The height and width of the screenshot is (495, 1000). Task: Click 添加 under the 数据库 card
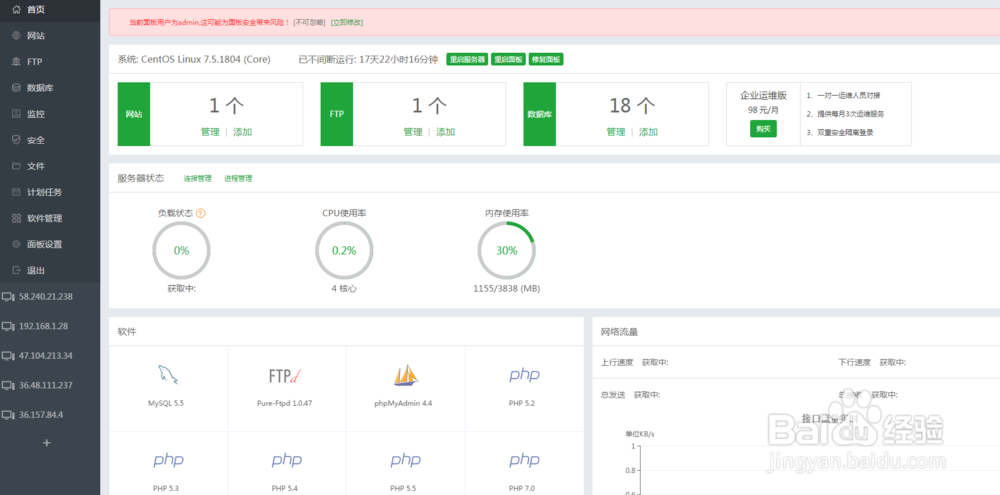point(648,132)
